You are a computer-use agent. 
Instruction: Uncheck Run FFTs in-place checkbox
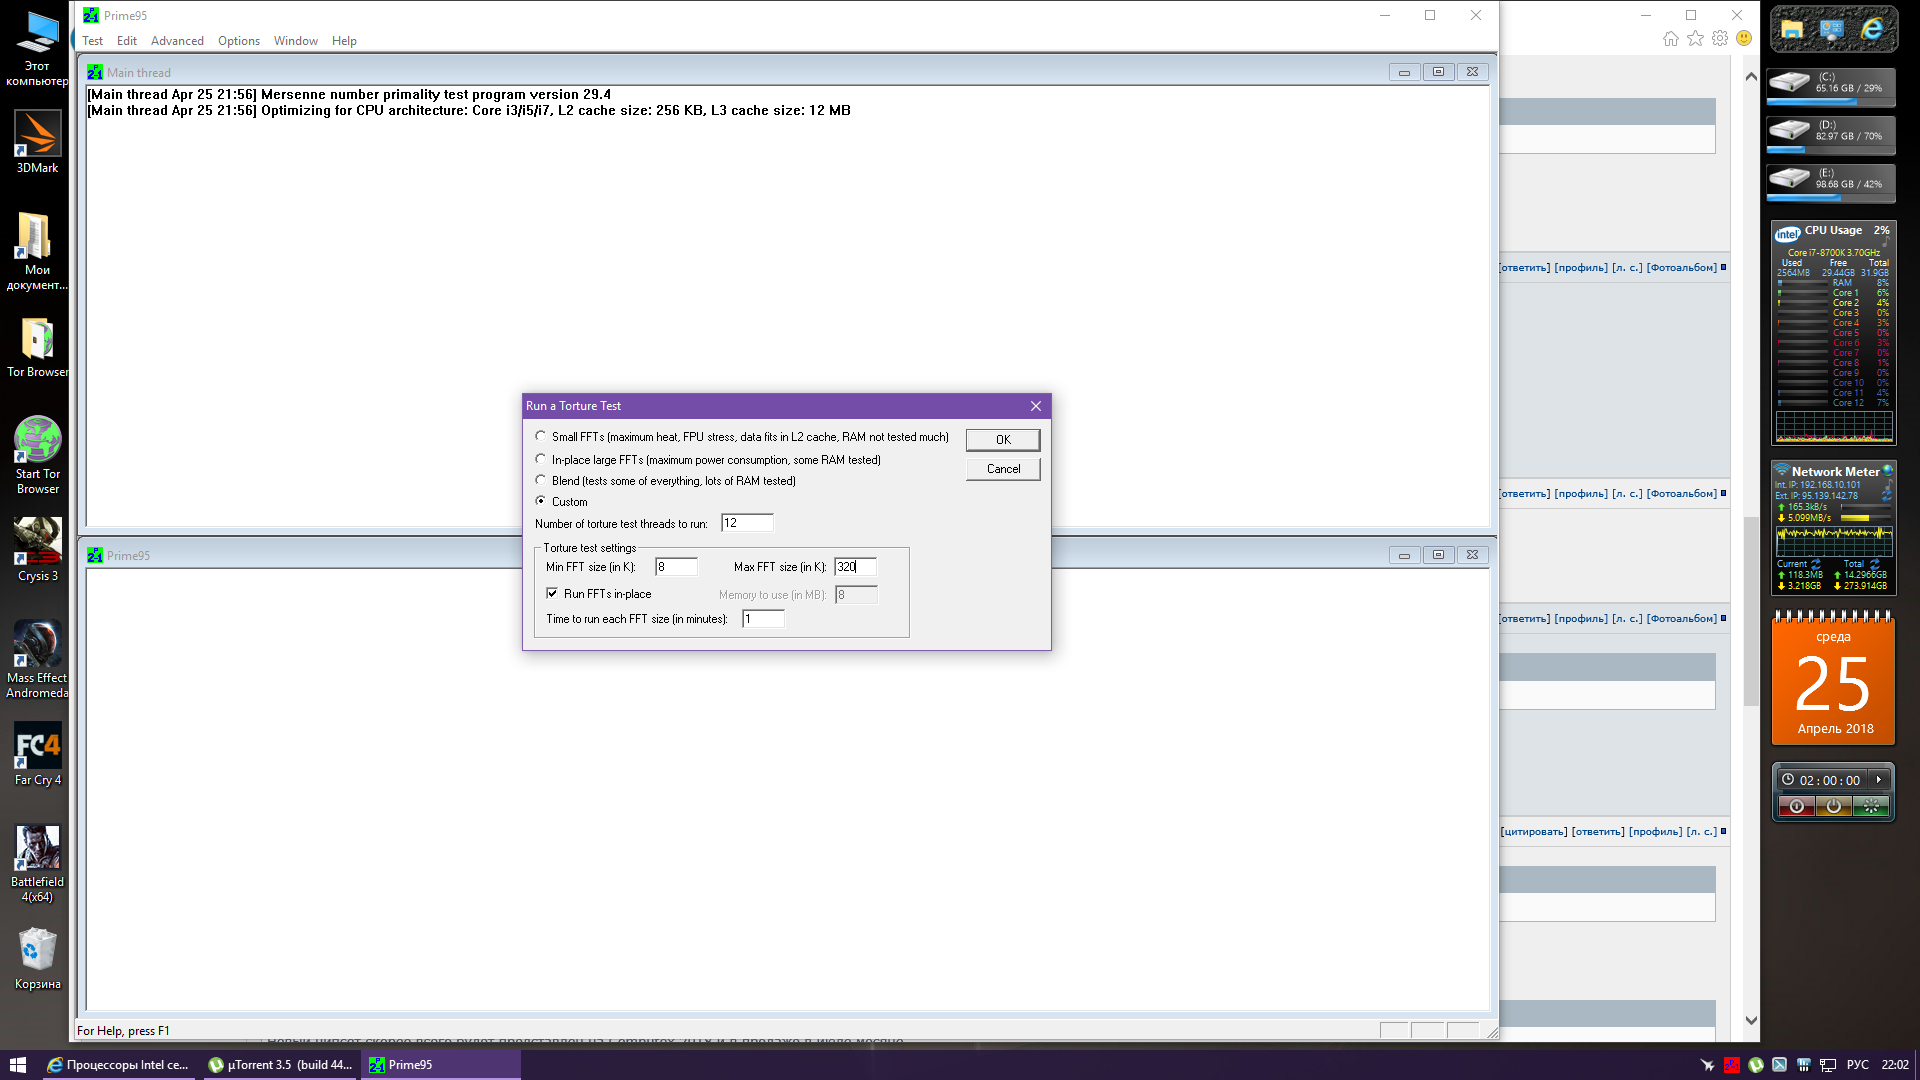tap(552, 594)
